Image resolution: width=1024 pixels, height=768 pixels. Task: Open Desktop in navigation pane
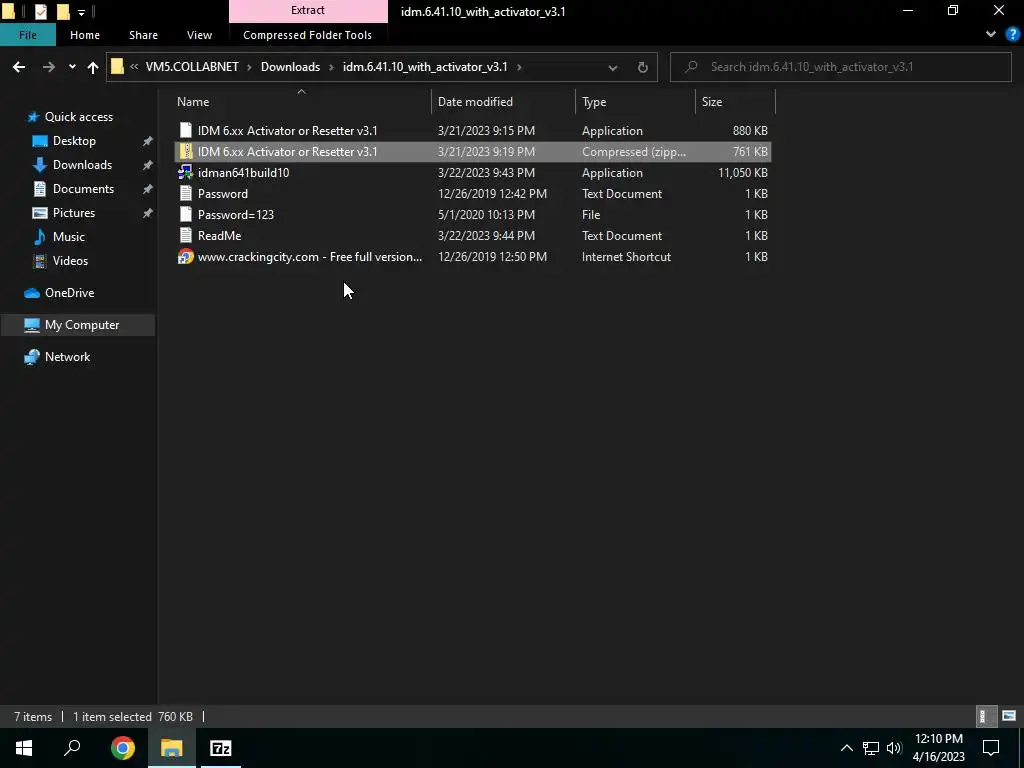(74, 141)
